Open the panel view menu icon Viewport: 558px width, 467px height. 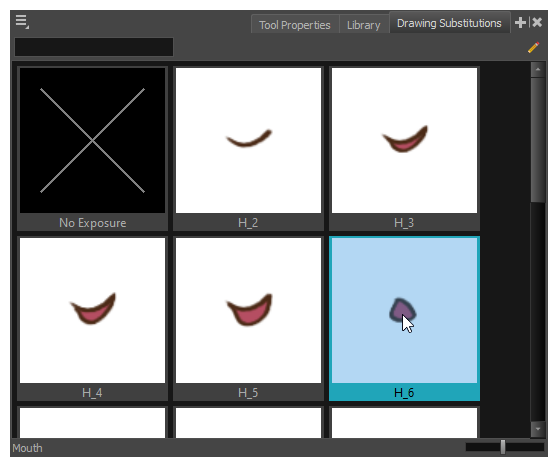coord(22,22)
